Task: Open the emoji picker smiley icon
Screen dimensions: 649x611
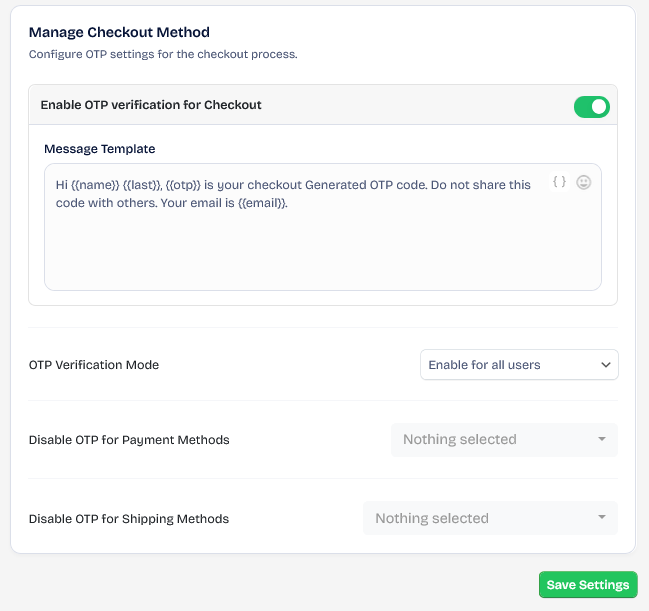Action: point(584,182)
